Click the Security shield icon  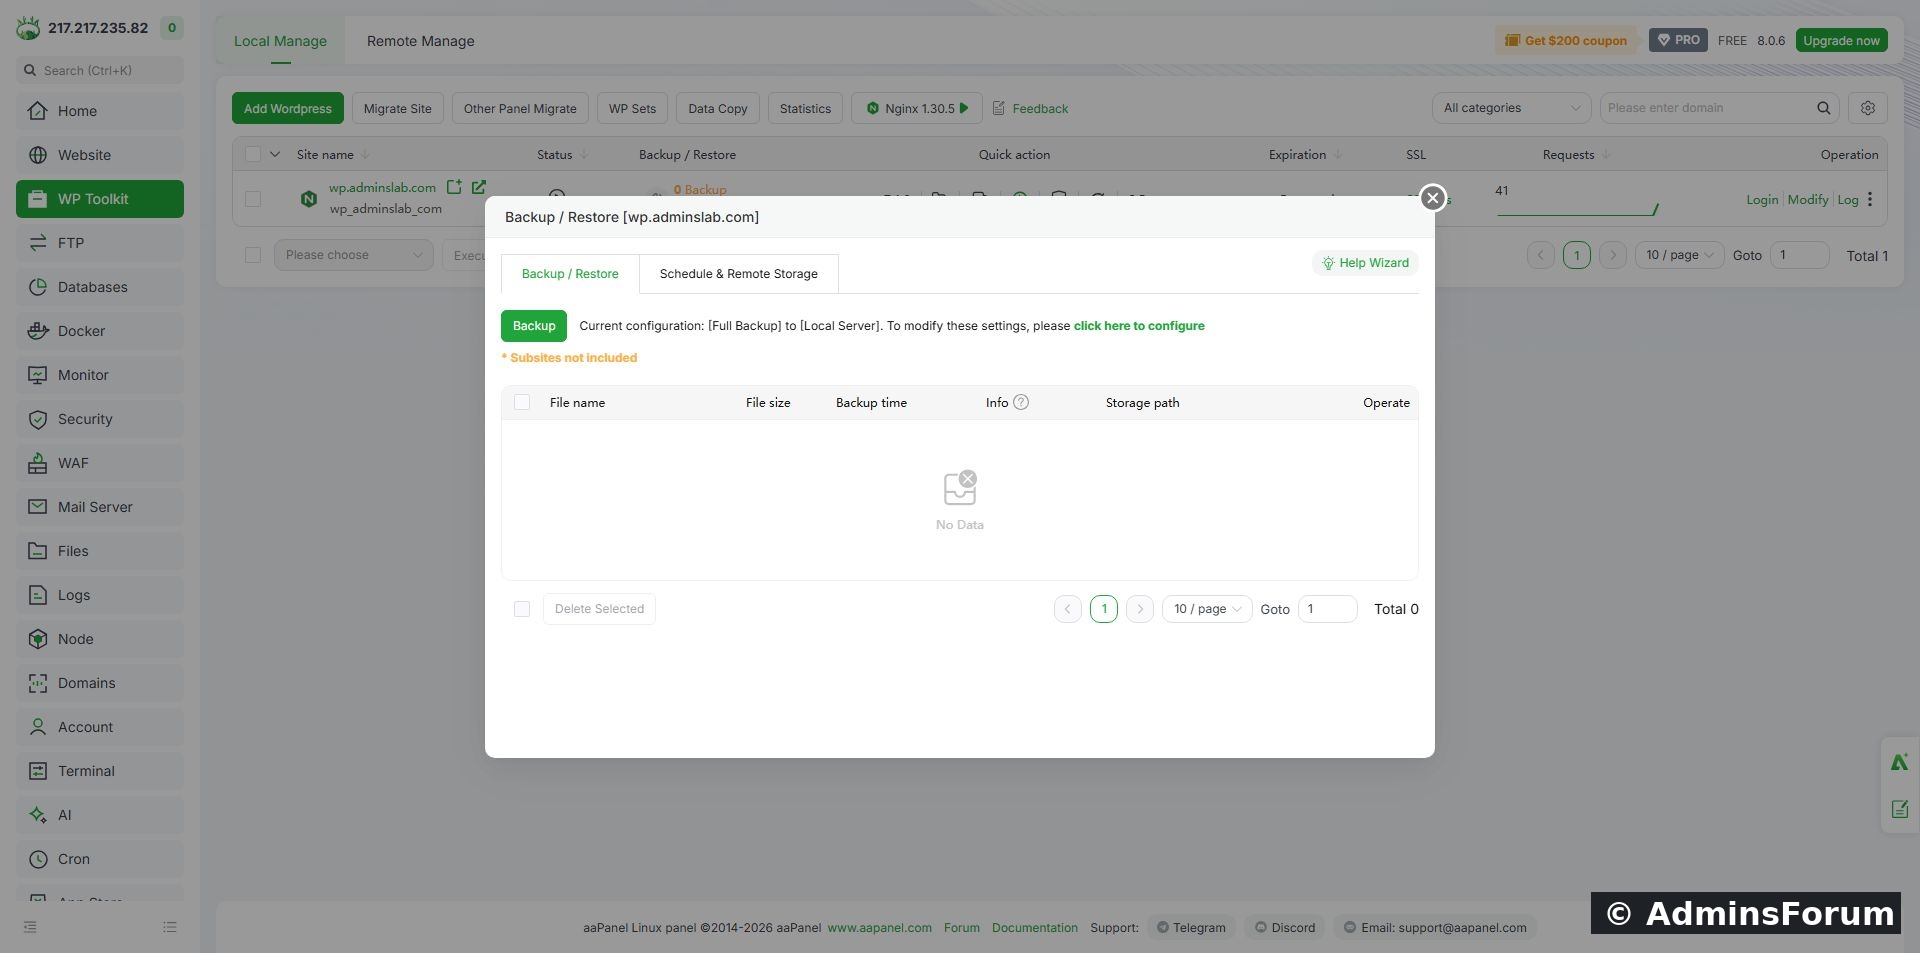pyautogui.click(x=38, y=419)
